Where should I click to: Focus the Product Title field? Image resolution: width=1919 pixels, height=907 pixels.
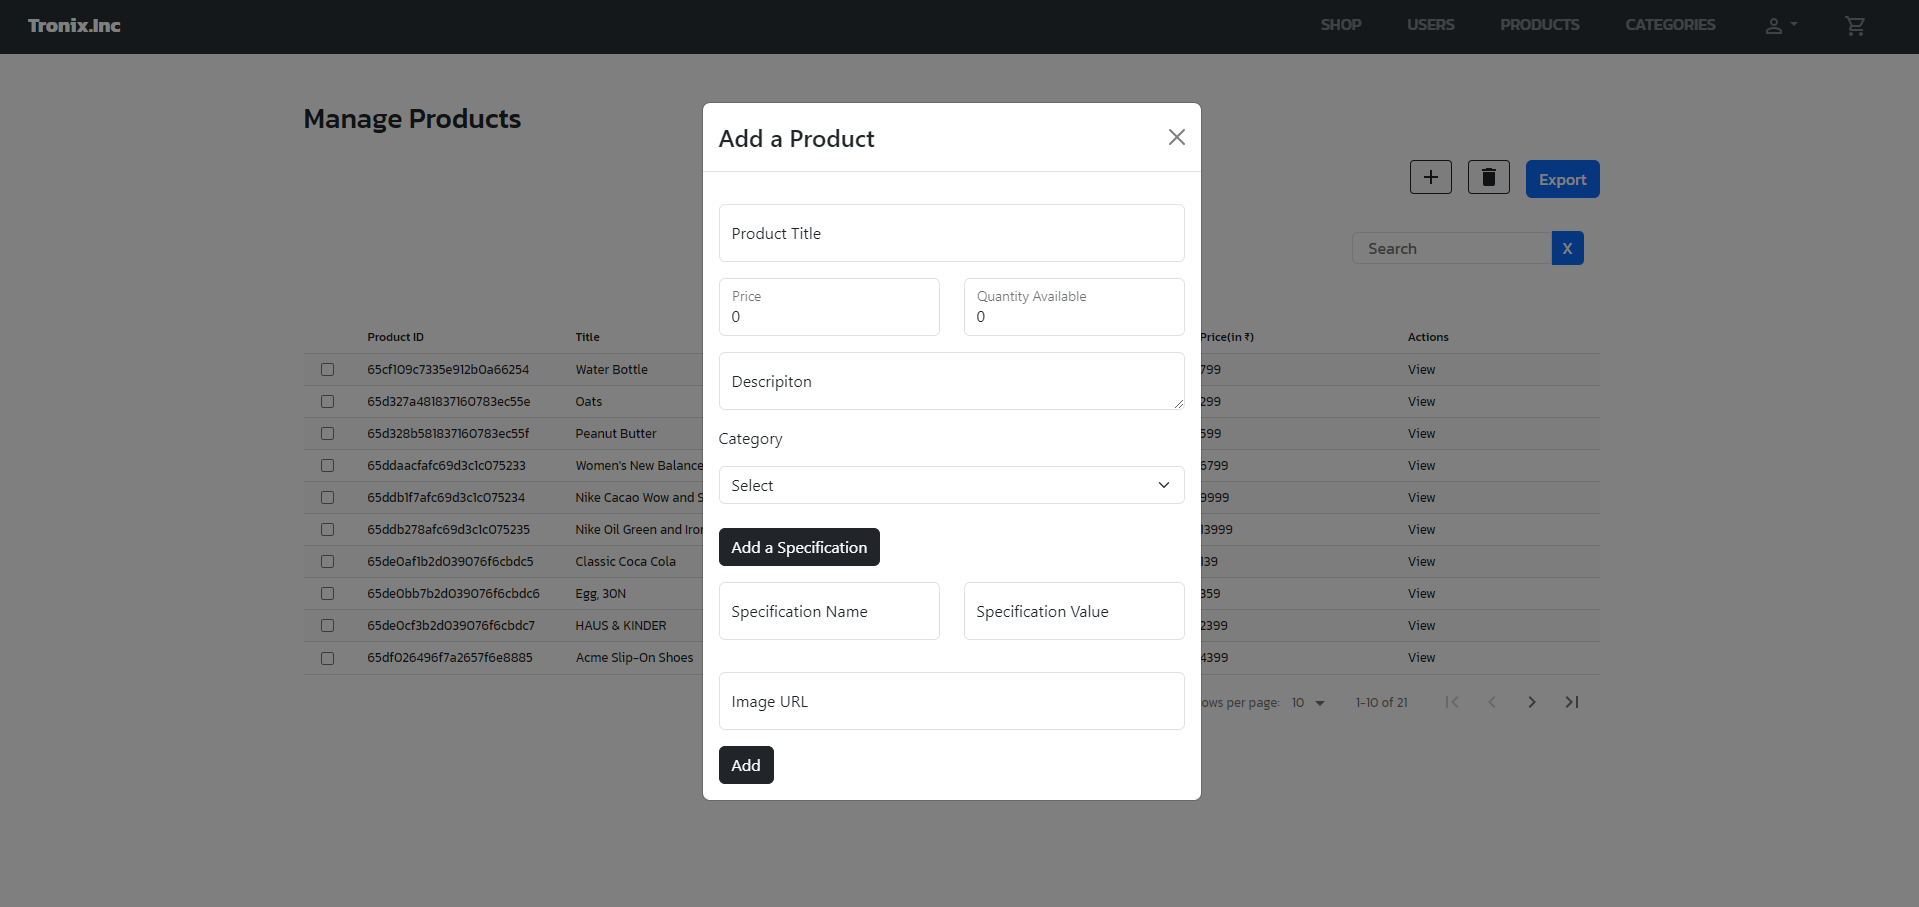[951, 233]
